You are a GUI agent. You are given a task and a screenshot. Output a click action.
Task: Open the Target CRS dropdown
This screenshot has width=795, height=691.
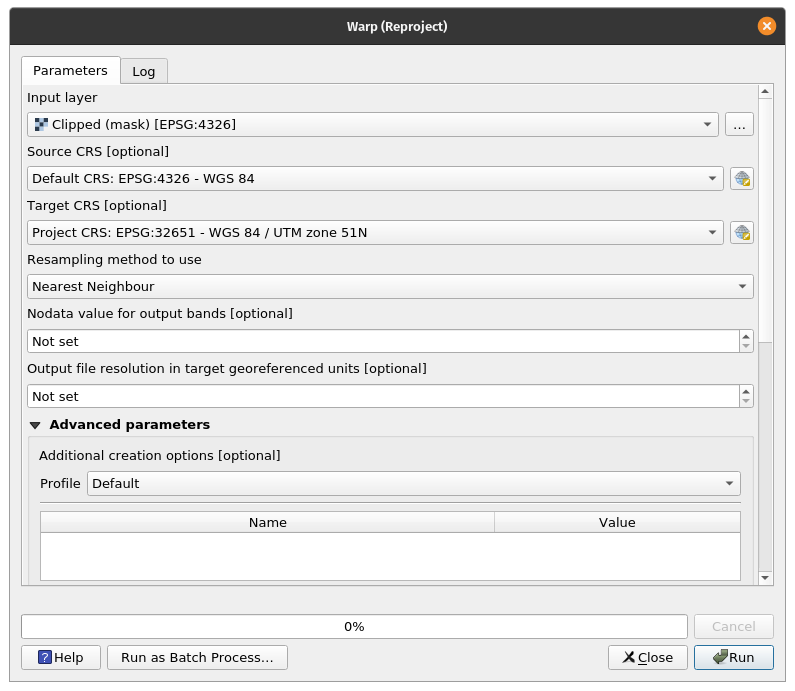[x=374, y=233]
